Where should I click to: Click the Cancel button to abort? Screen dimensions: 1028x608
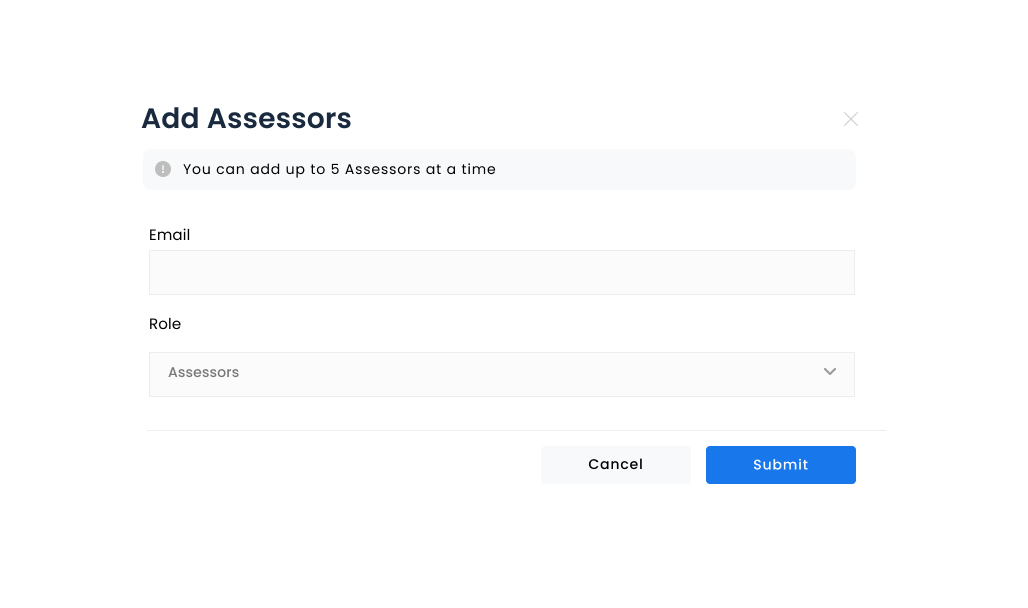click(x=615, y=464)
